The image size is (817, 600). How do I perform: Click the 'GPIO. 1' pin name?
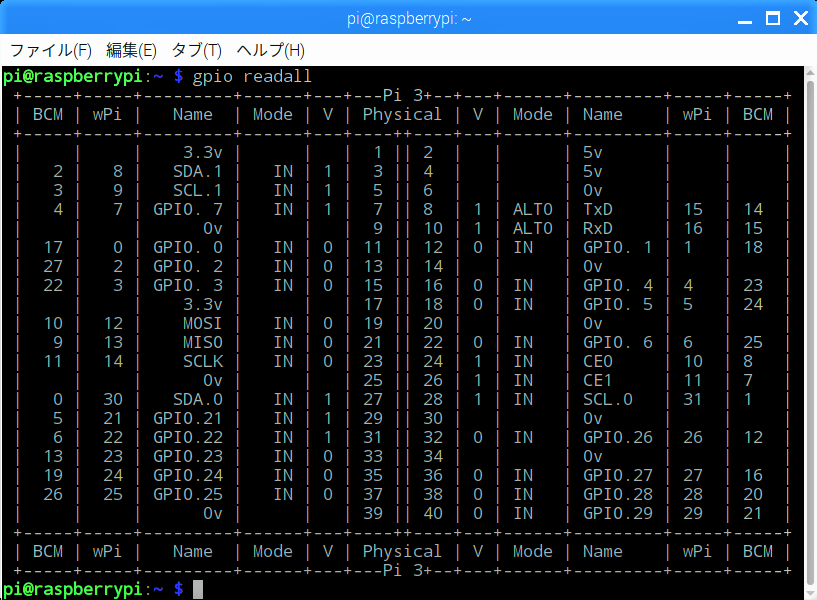point(617,247)
